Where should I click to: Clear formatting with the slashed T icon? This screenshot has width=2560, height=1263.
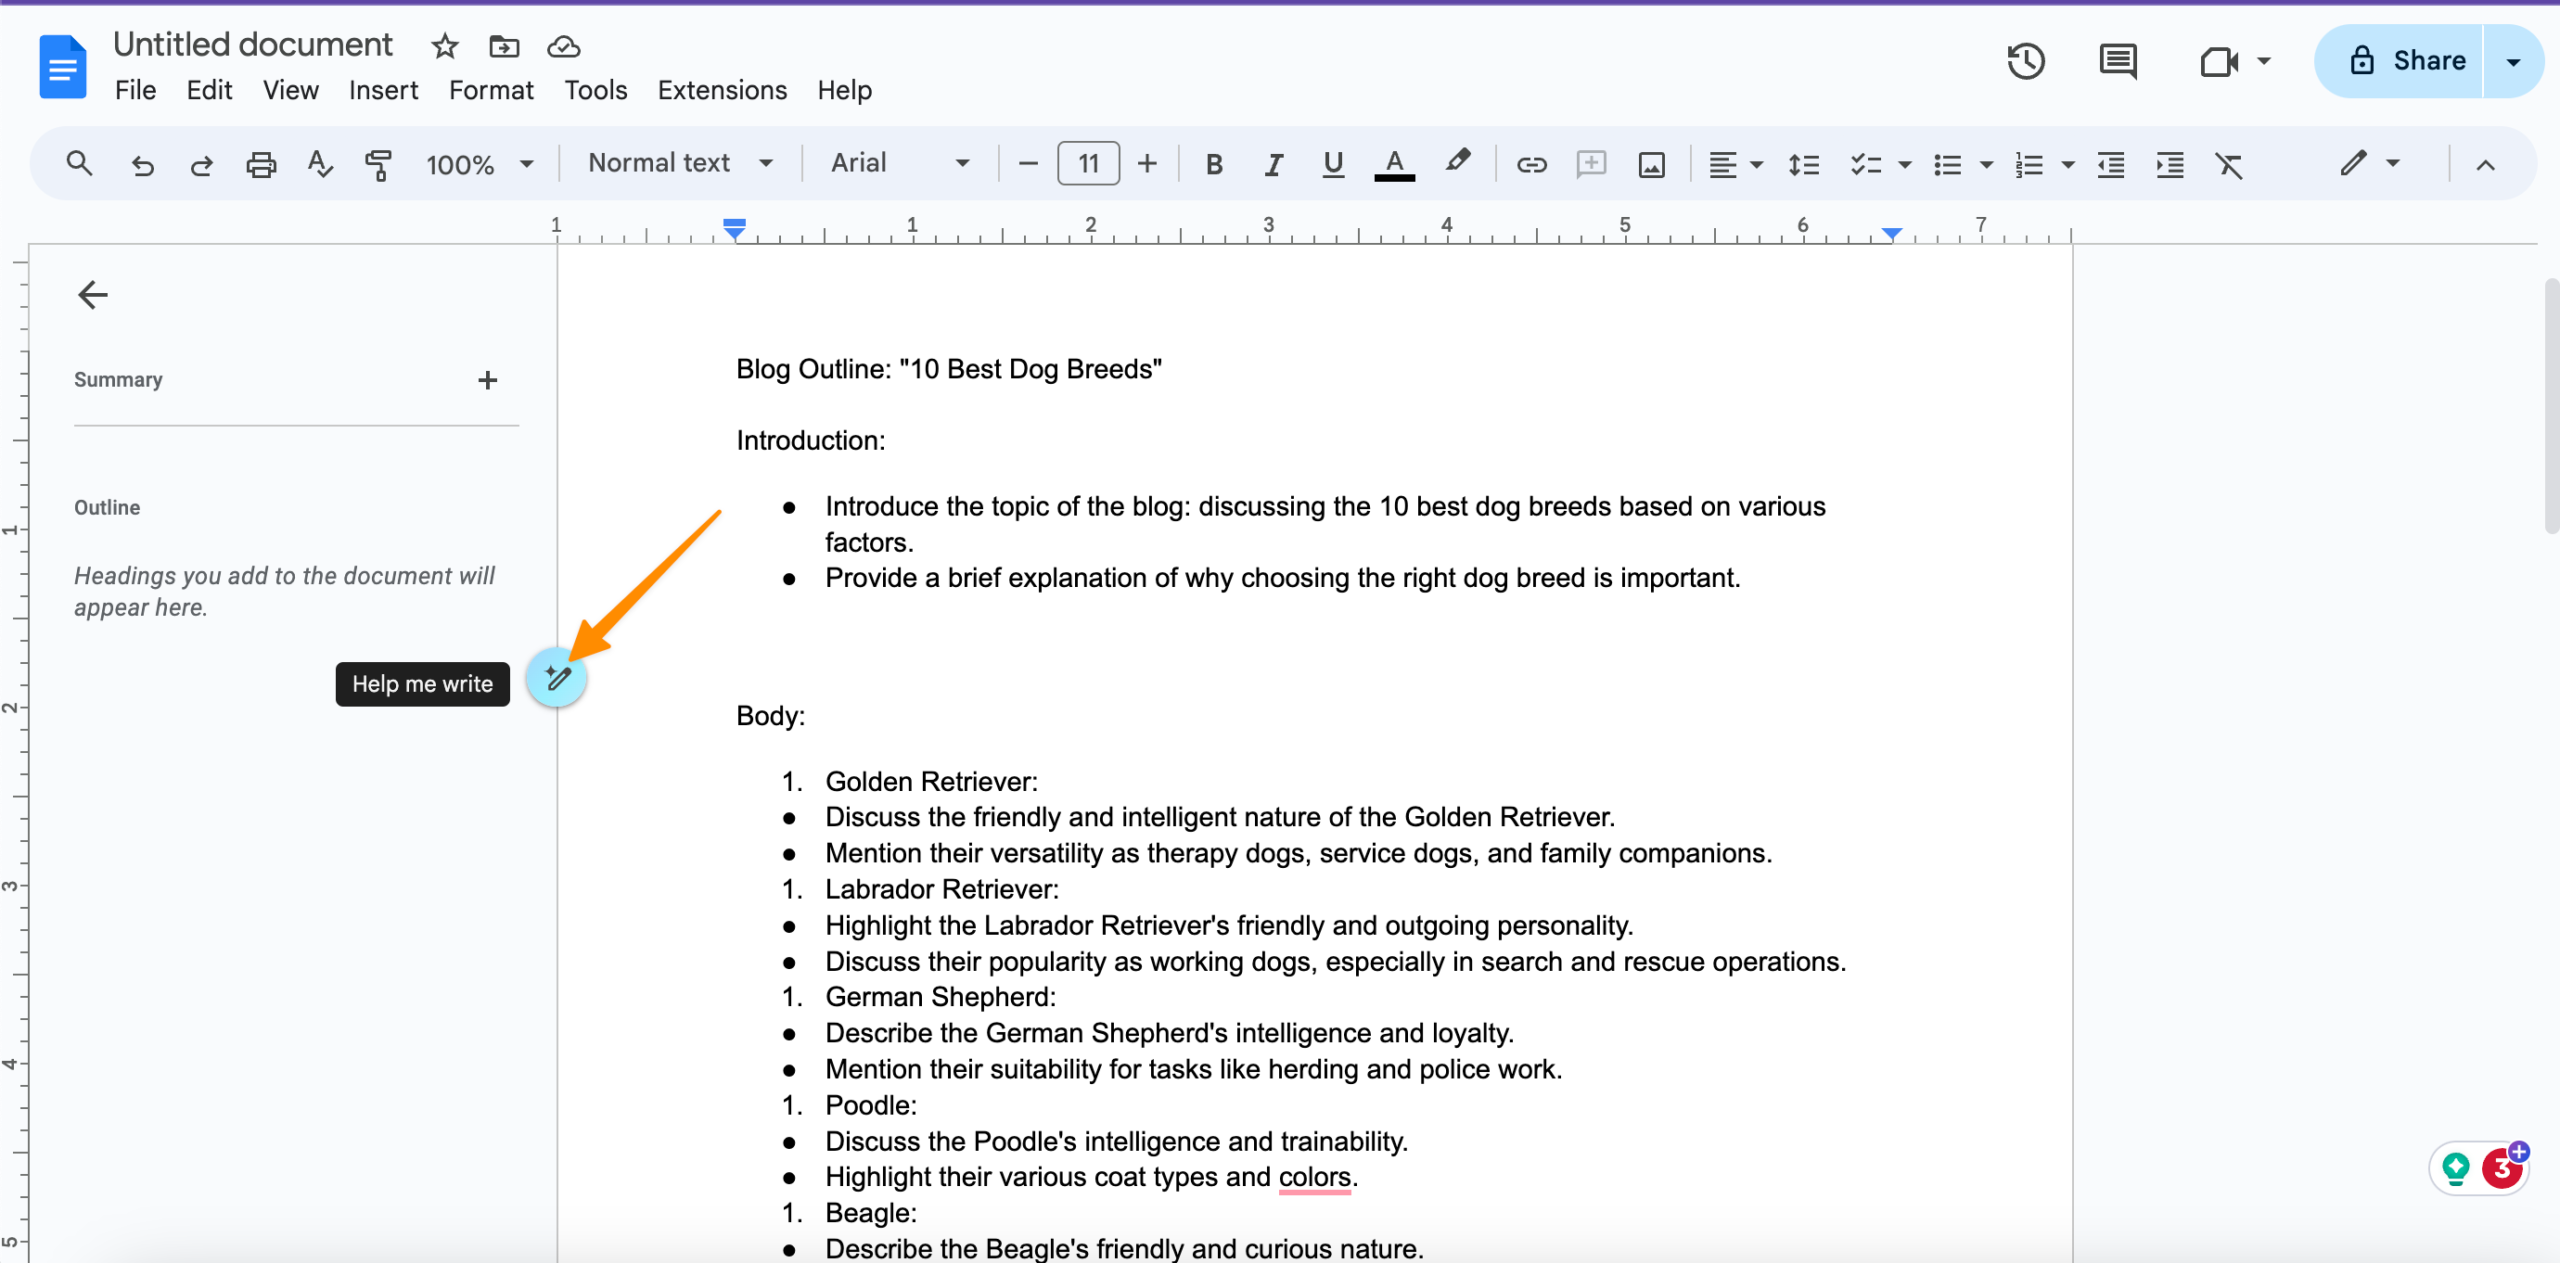click(x=2229, y=164)
